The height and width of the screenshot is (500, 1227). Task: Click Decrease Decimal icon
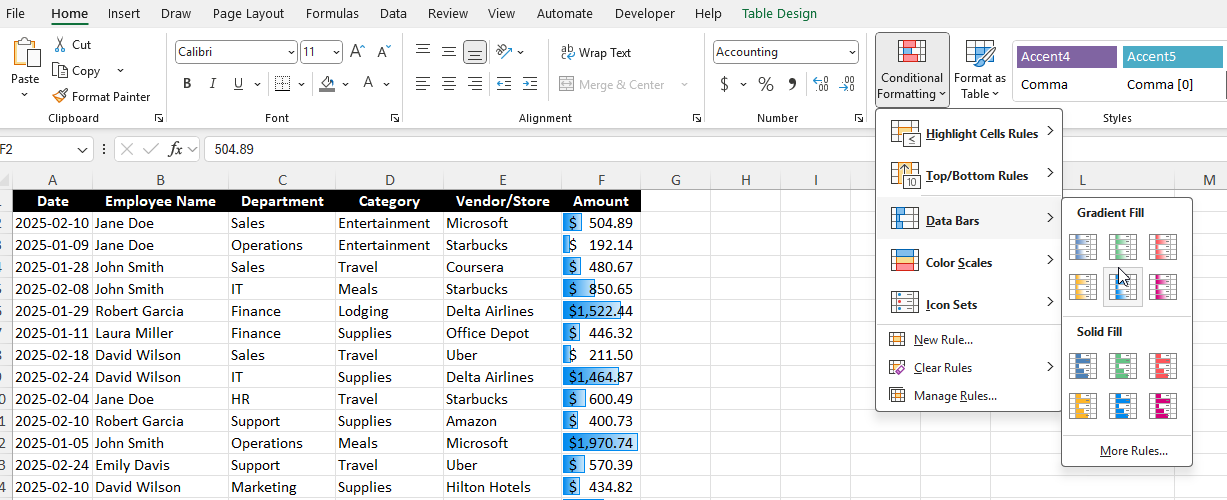click(847, 84)
